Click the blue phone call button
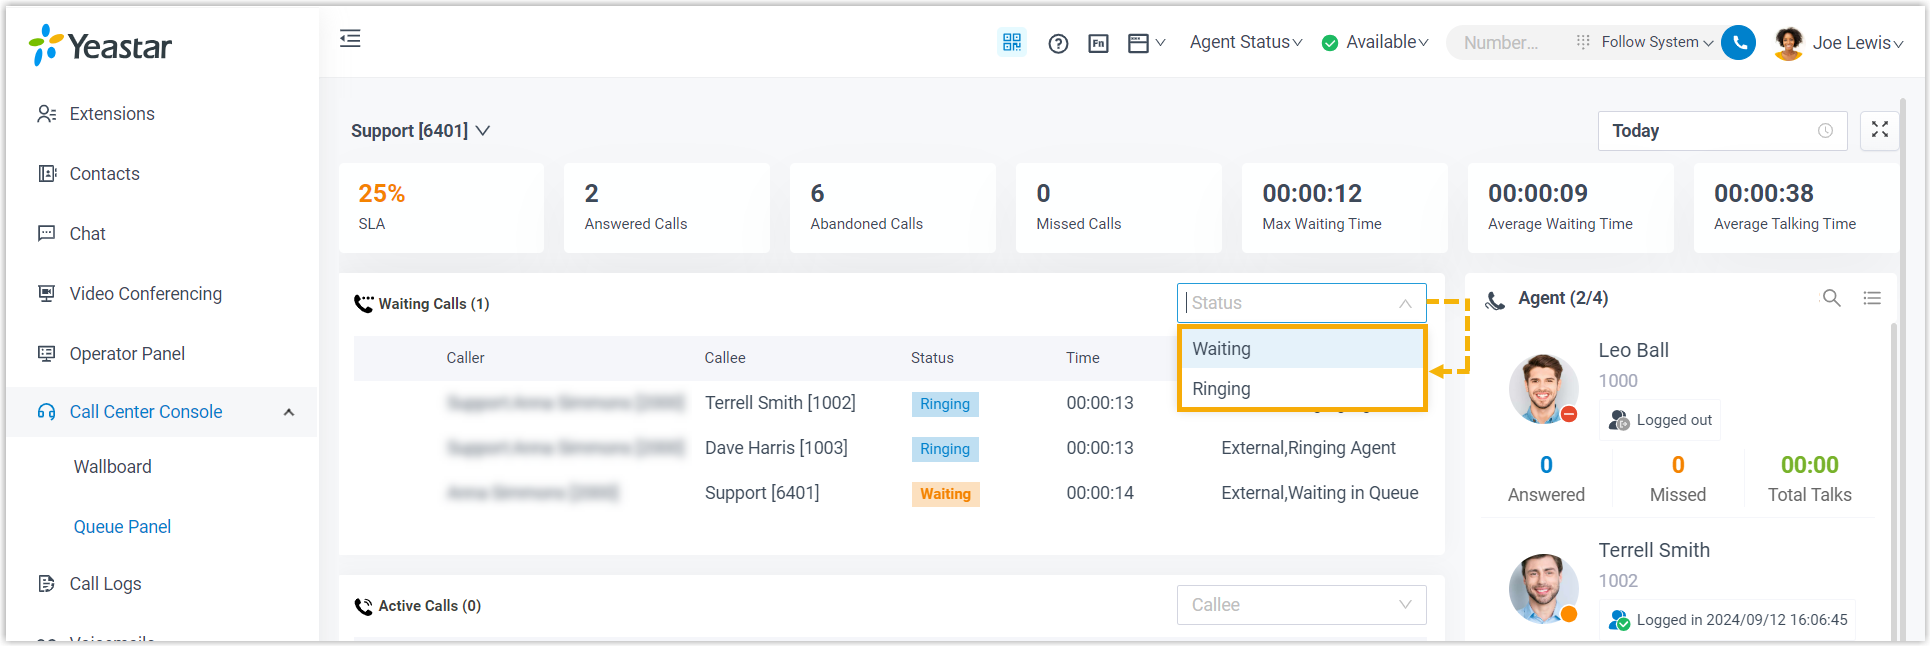The image size is (1931, 647). (x=1739, y=42)
